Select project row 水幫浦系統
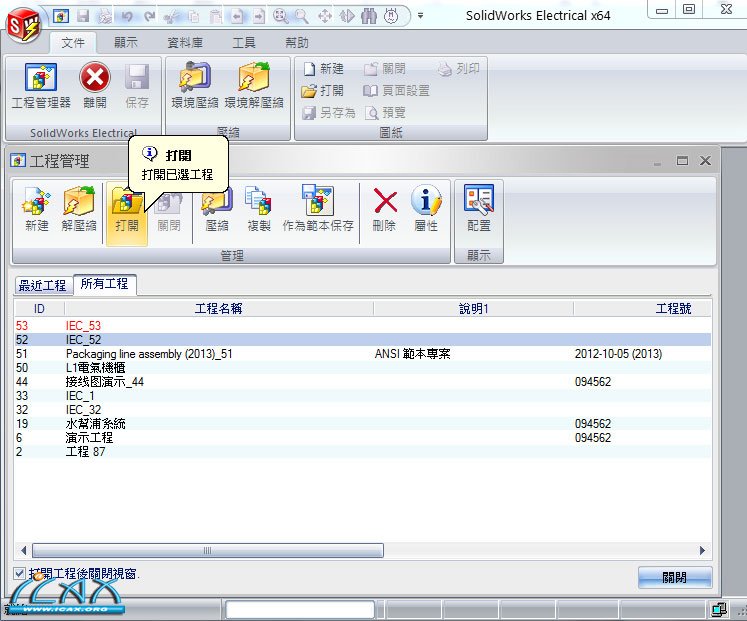Screen dimensions: 747x621 coord(363,424)
